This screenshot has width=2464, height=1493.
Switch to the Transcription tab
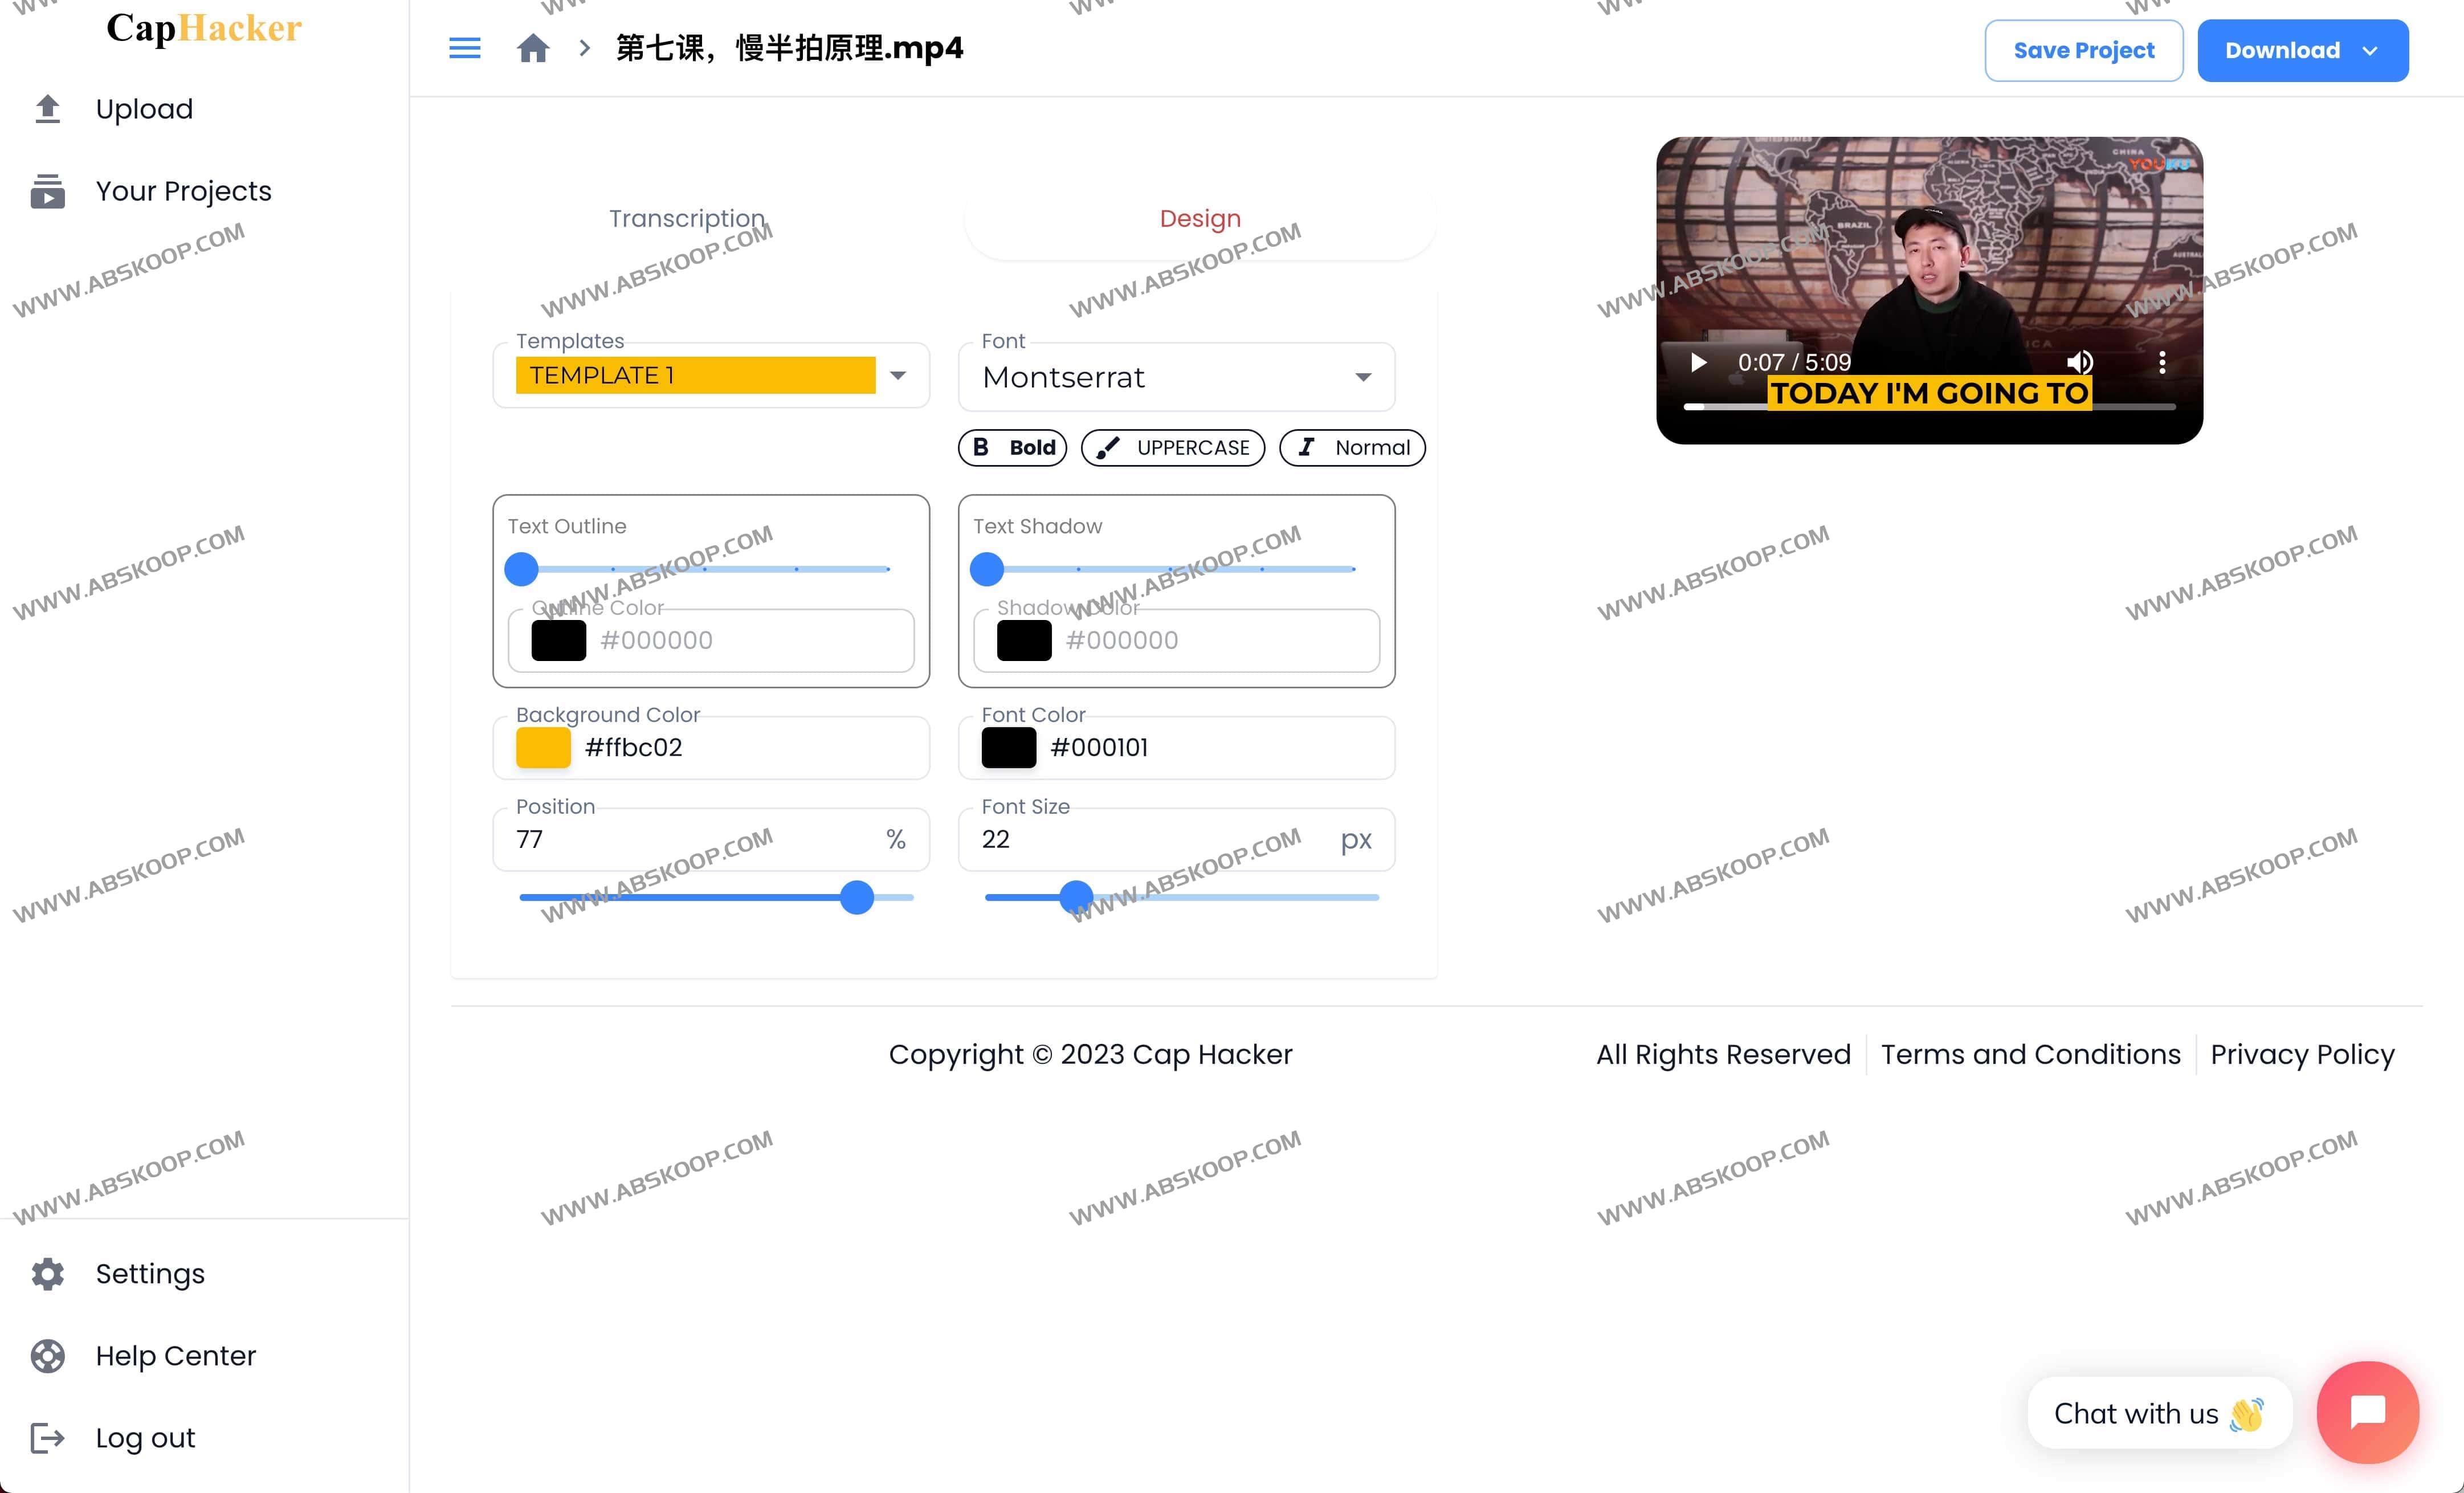coord(688,218)
